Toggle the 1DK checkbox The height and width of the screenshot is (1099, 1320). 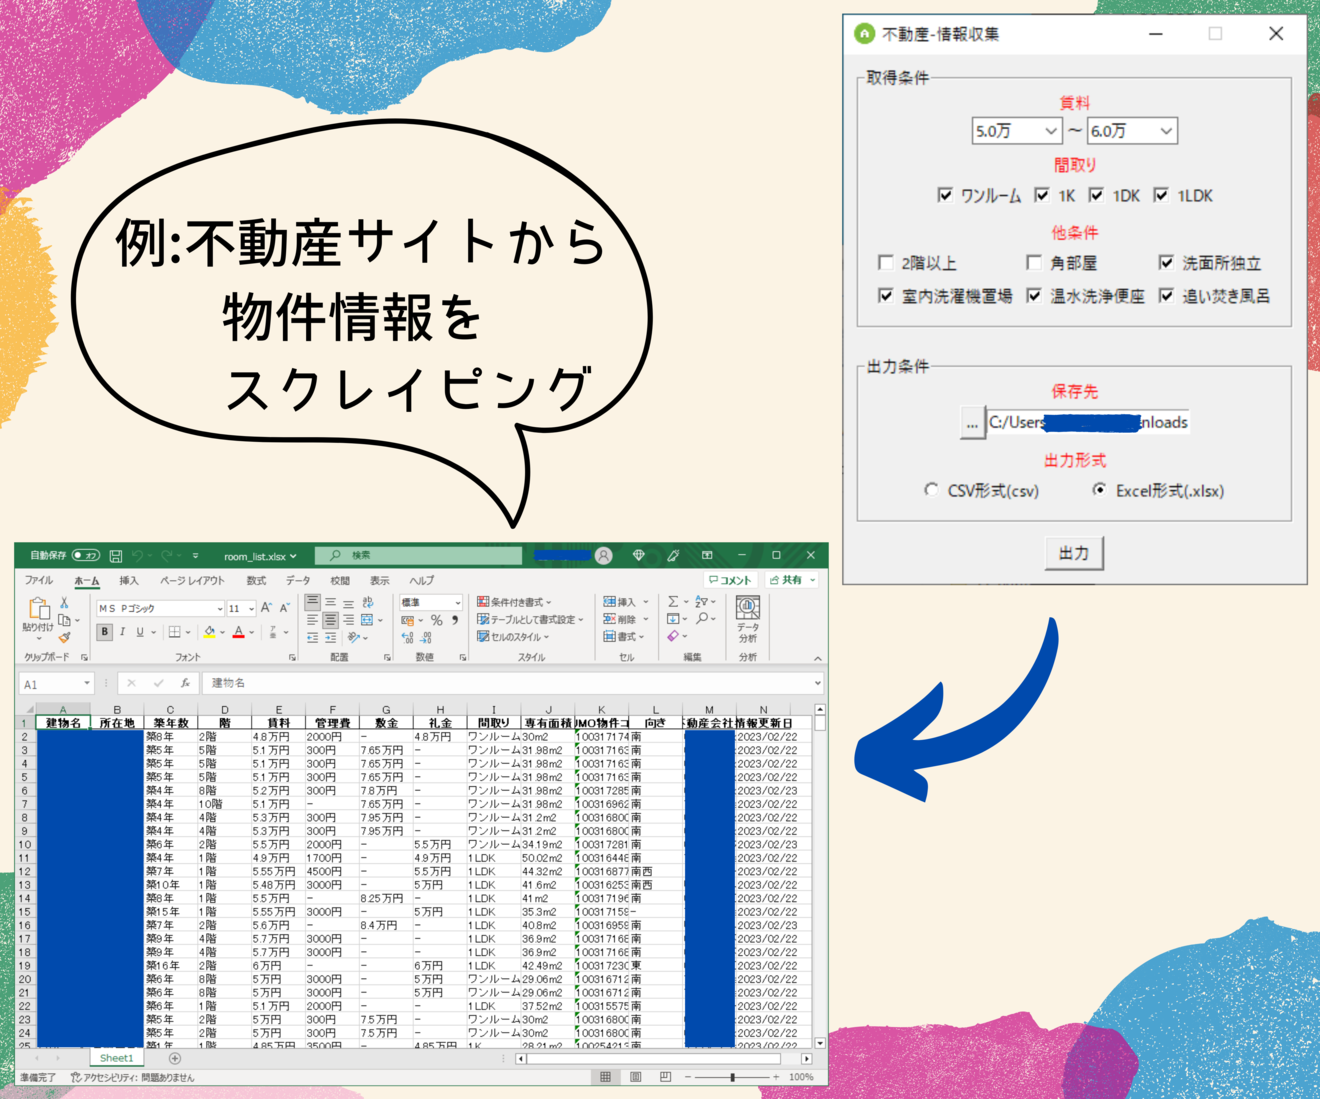click(1097, 195)
